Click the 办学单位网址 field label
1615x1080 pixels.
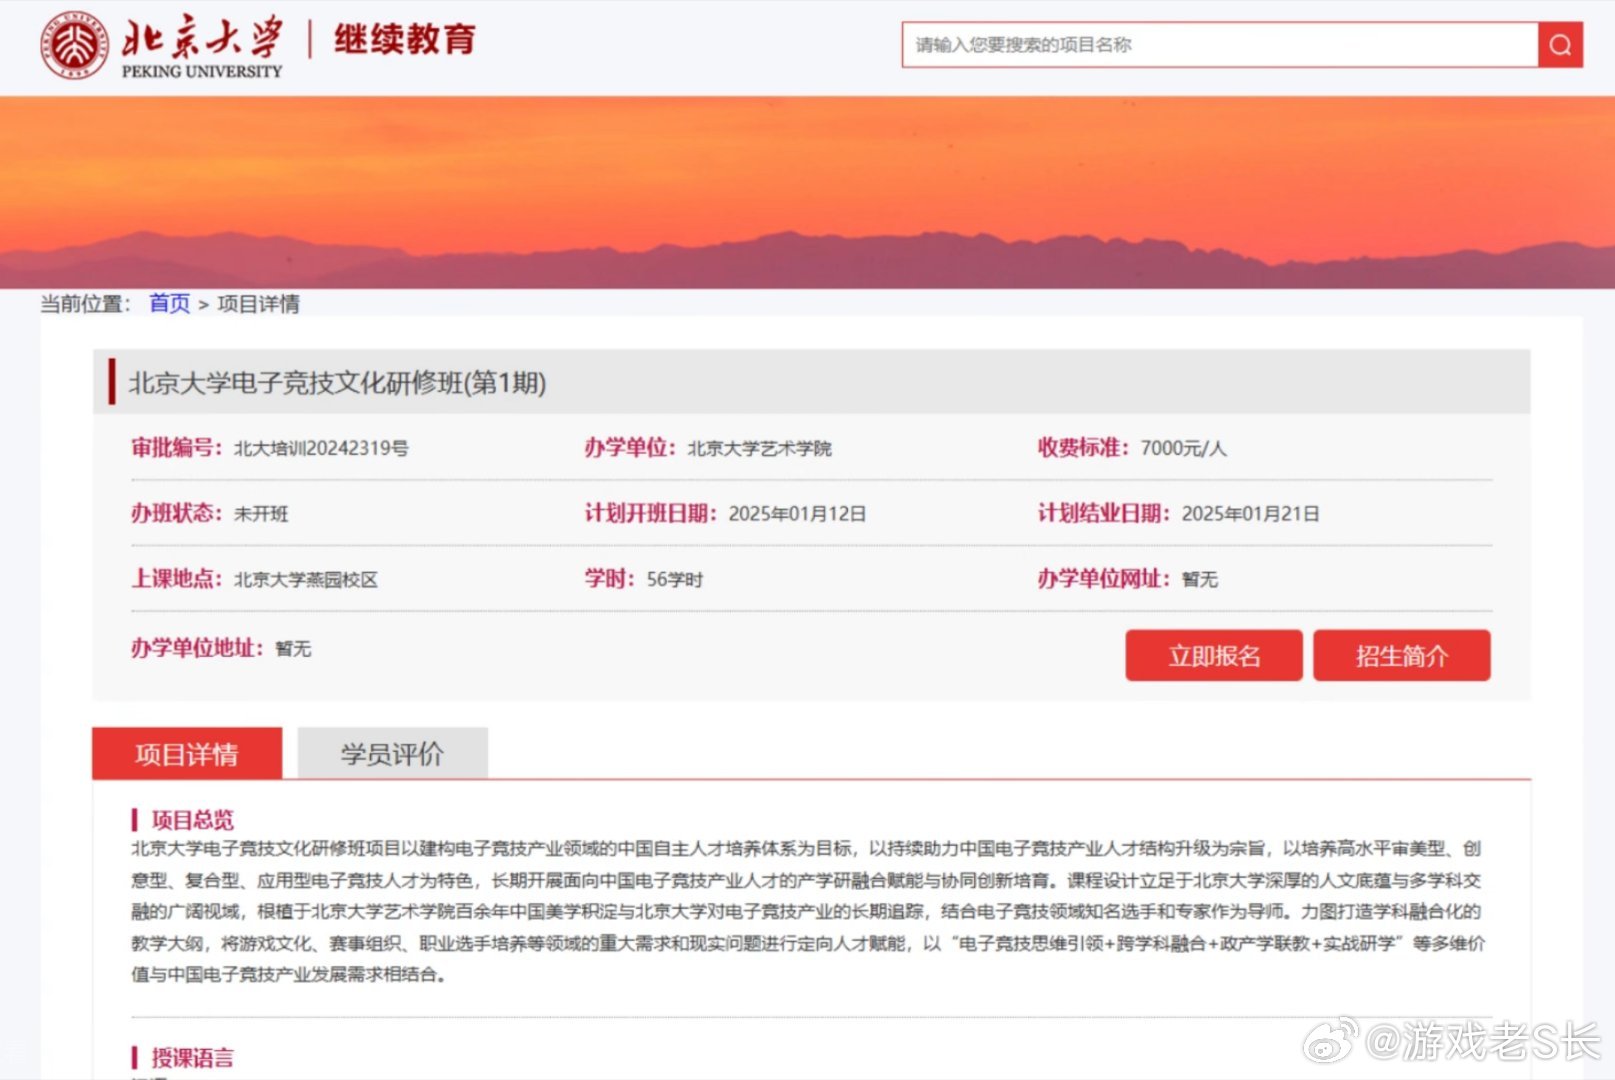[x=1104, y=579]
